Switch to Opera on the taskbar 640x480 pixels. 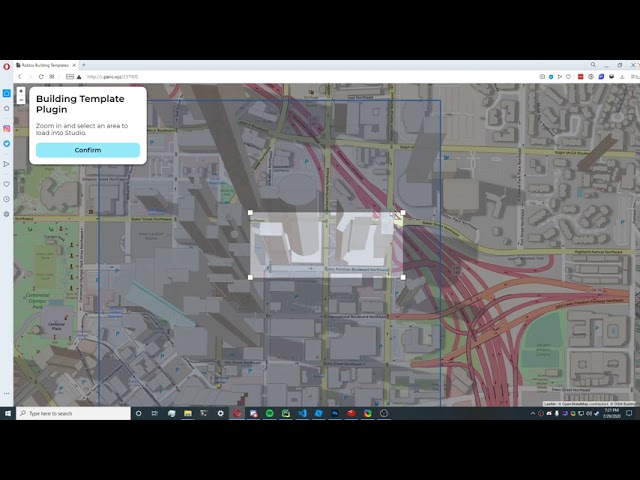[237, 413]
